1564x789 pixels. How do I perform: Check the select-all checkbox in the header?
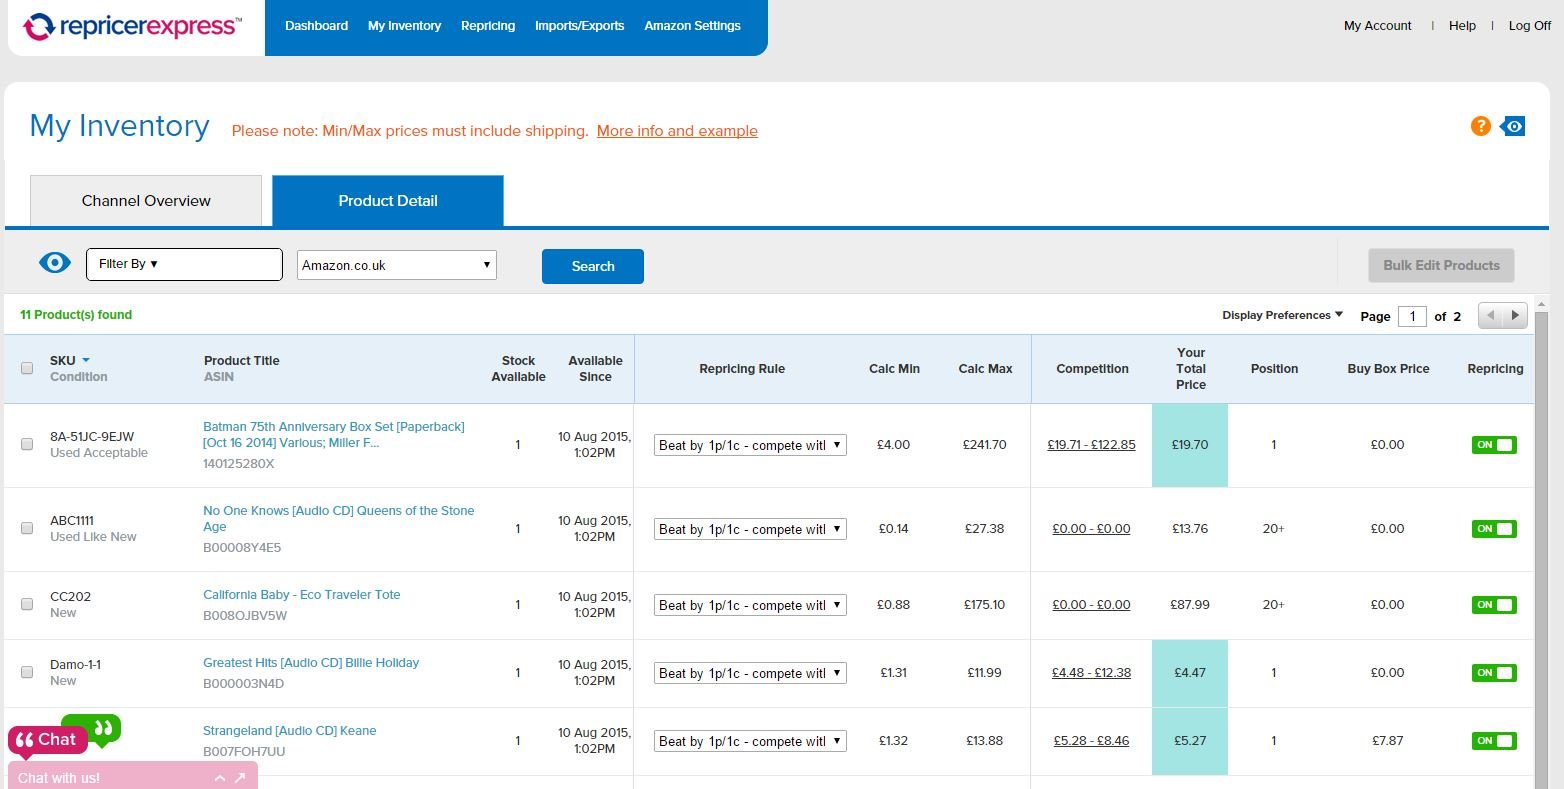27,368
